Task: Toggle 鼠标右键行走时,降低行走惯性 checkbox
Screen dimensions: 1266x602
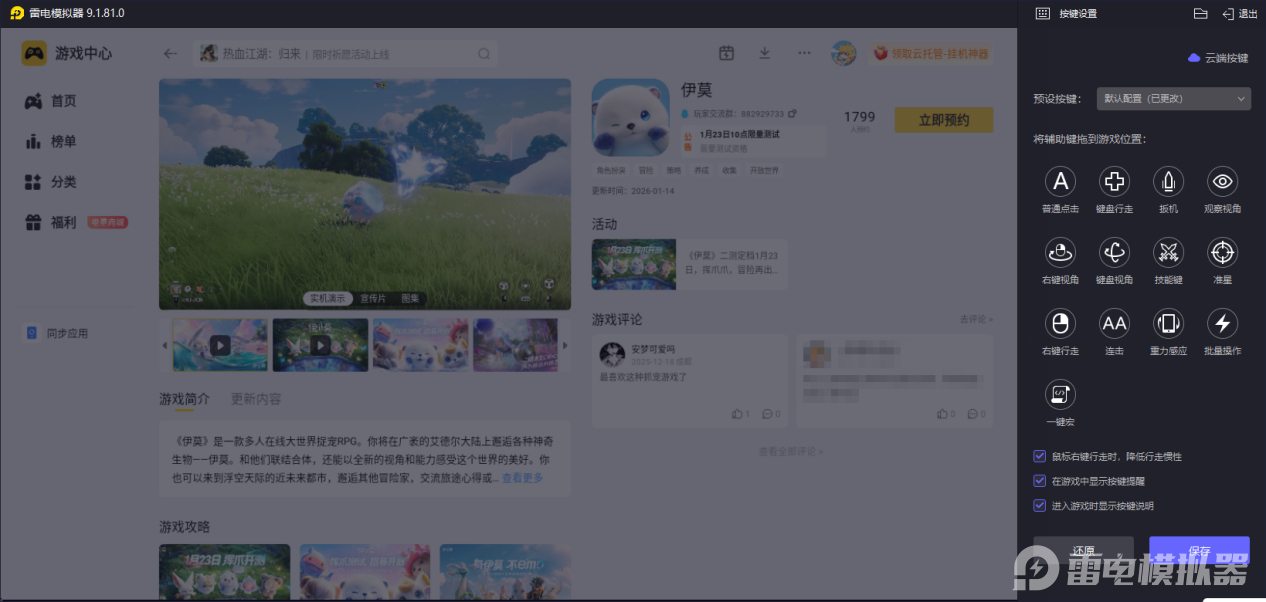Action: pos(1040,456)
